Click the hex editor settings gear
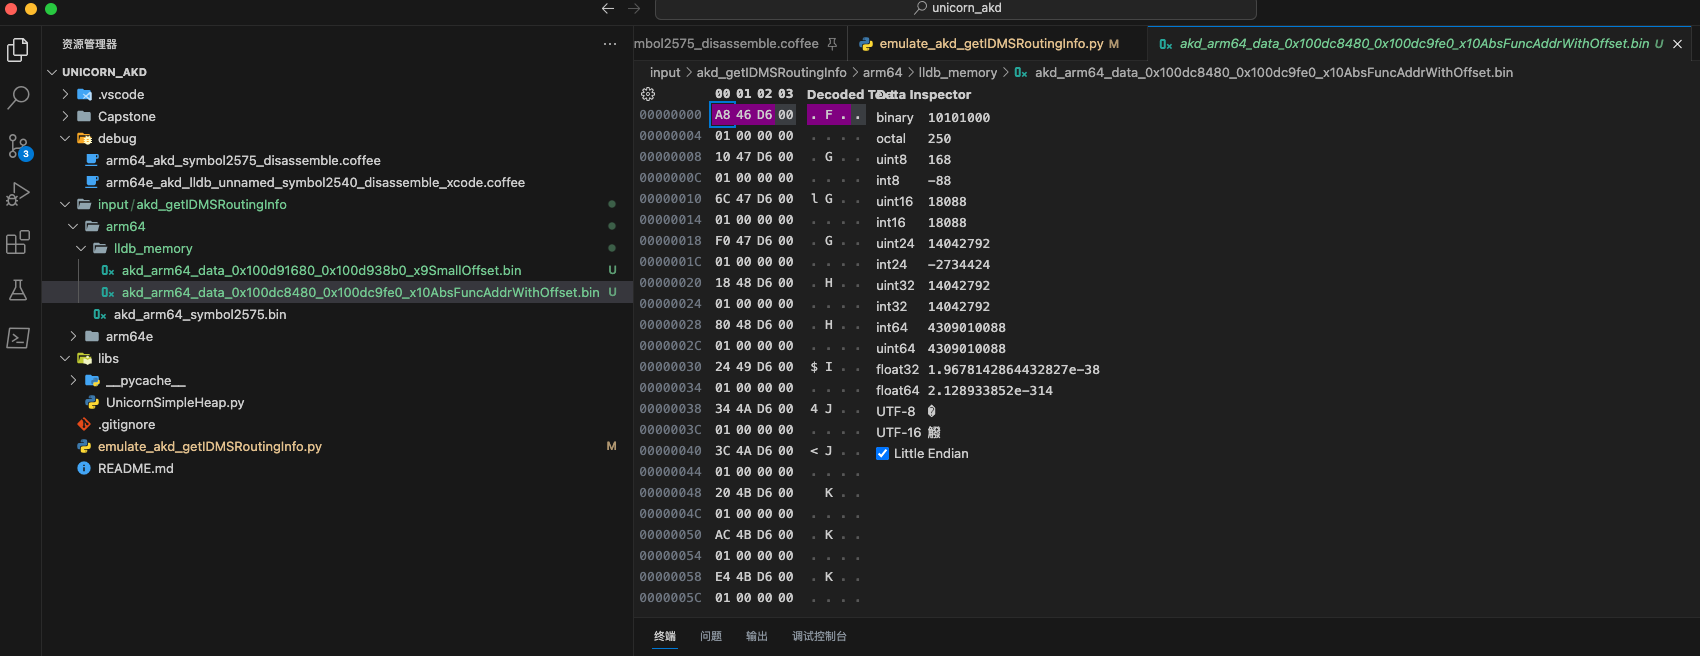This screenshot has width=1700, height=656. click(x=648, y=94)
